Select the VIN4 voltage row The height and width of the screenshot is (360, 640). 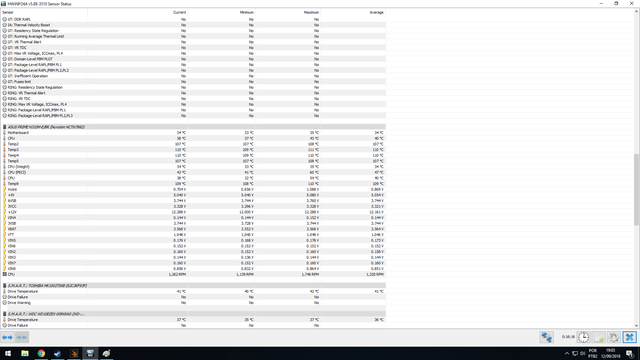tap(193, 218)
